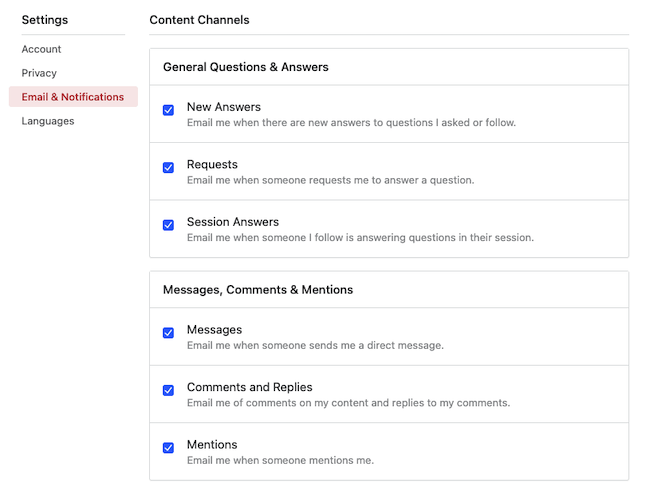Click the Requests option label

(212, 165)
